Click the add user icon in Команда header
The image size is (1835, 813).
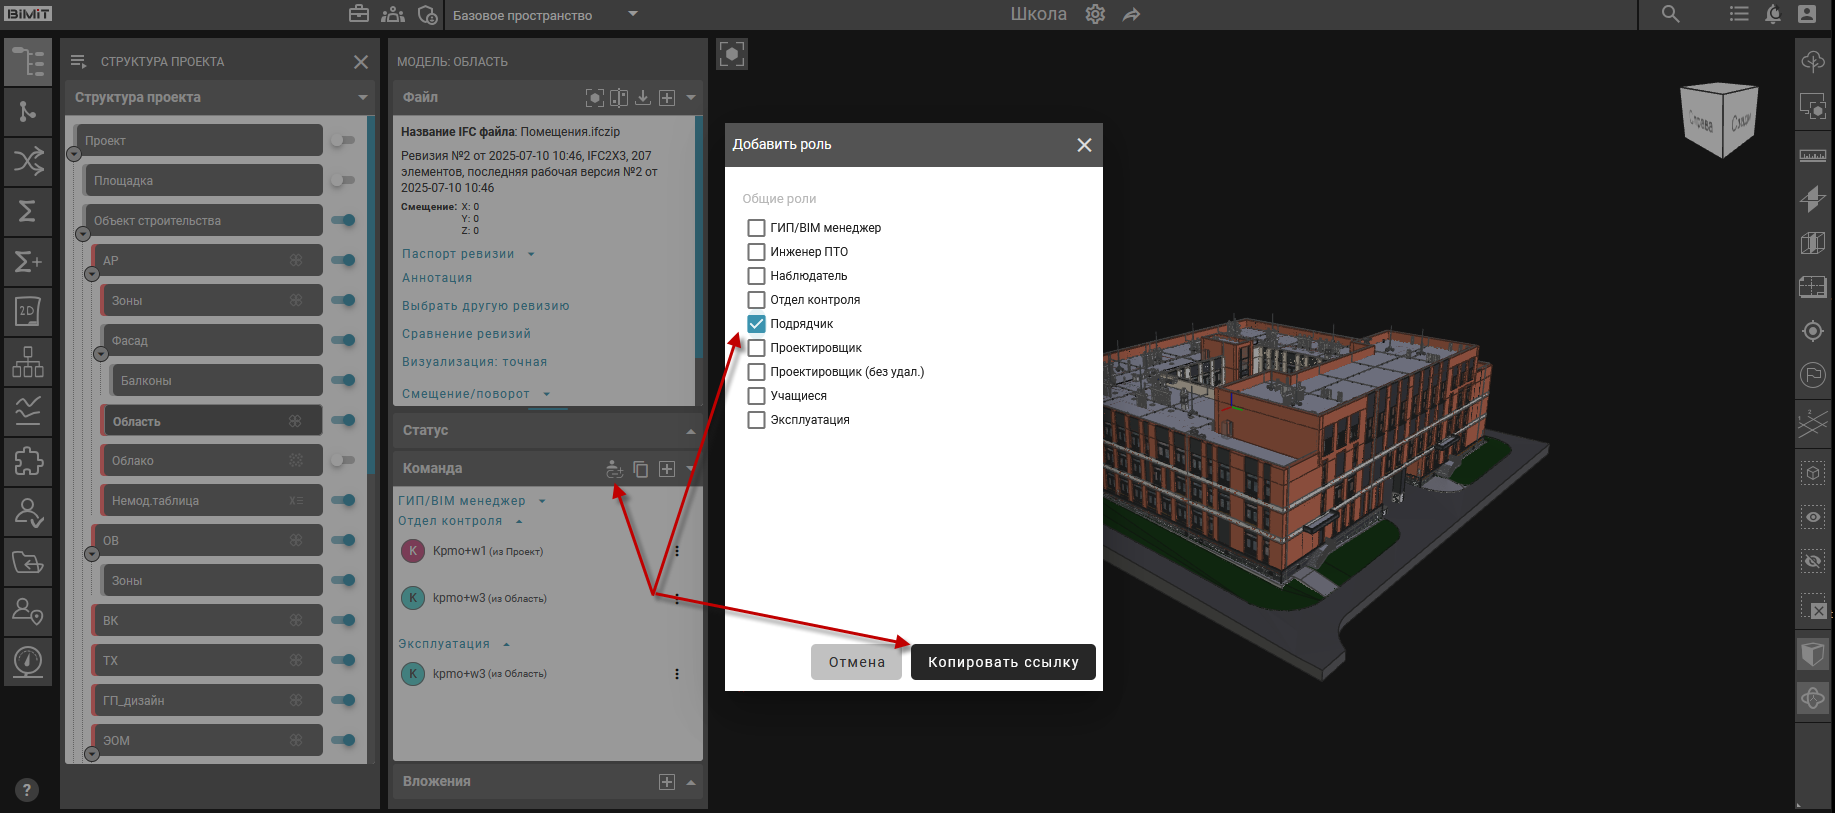point(614,469)
